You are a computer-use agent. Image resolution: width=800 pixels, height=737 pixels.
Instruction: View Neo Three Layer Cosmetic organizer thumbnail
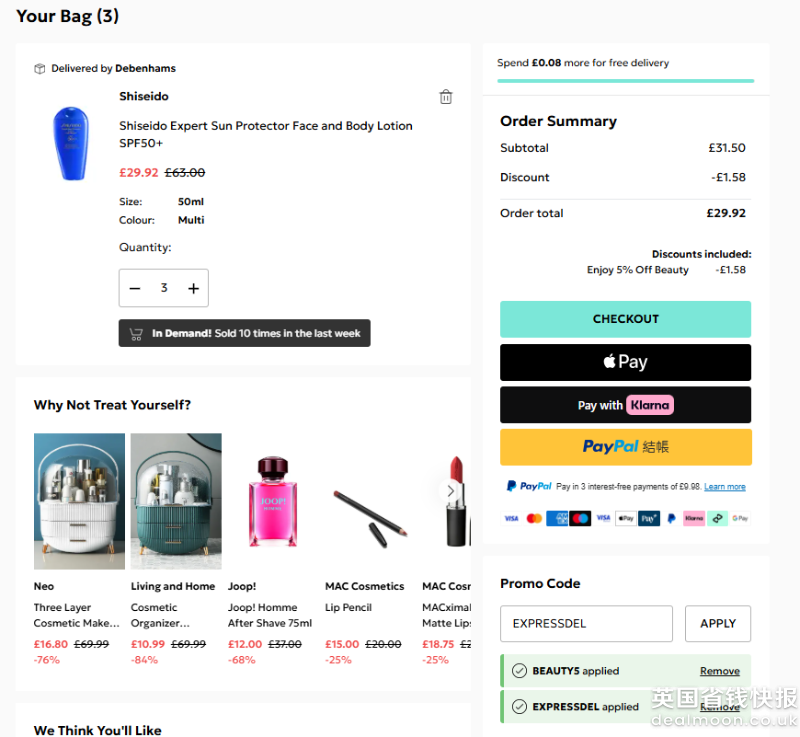coord(79,501)
